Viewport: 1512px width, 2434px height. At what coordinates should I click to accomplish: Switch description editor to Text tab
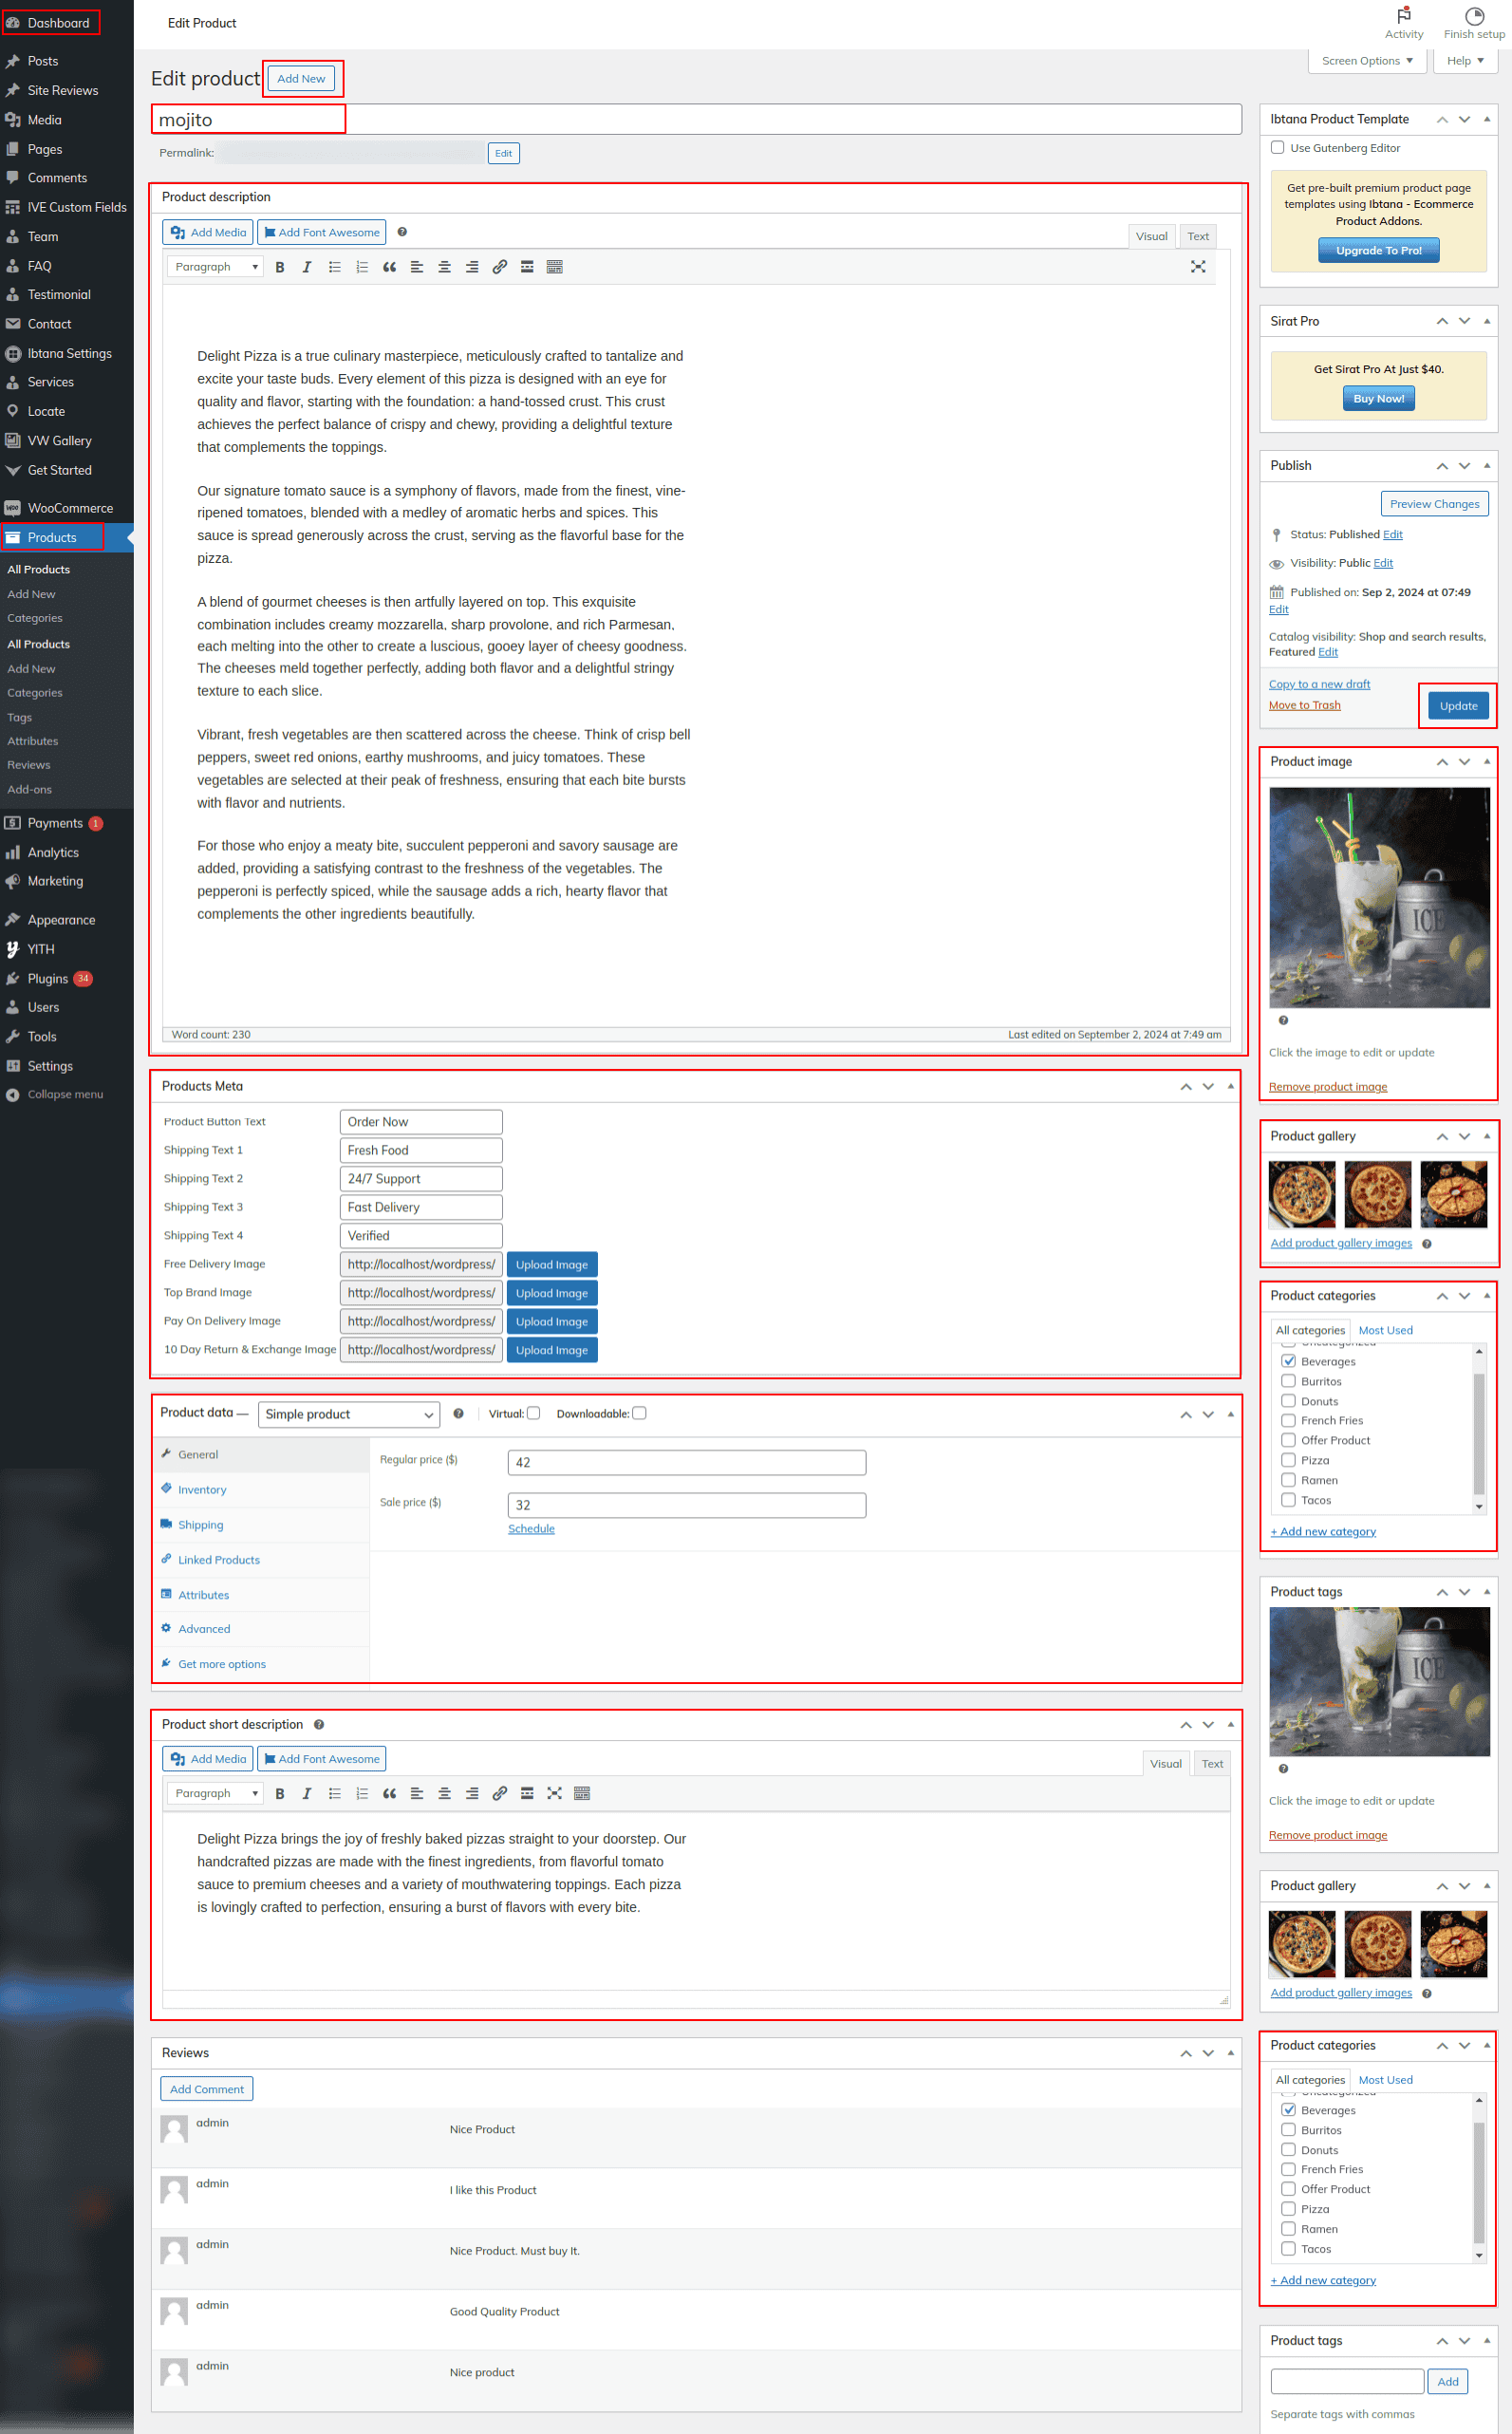click(x=1197, y=237)
